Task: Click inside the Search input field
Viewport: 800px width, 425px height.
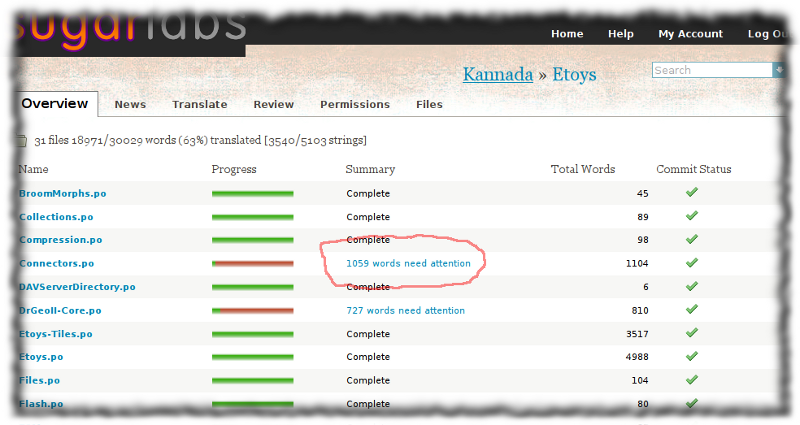Action: click(710, 70)
